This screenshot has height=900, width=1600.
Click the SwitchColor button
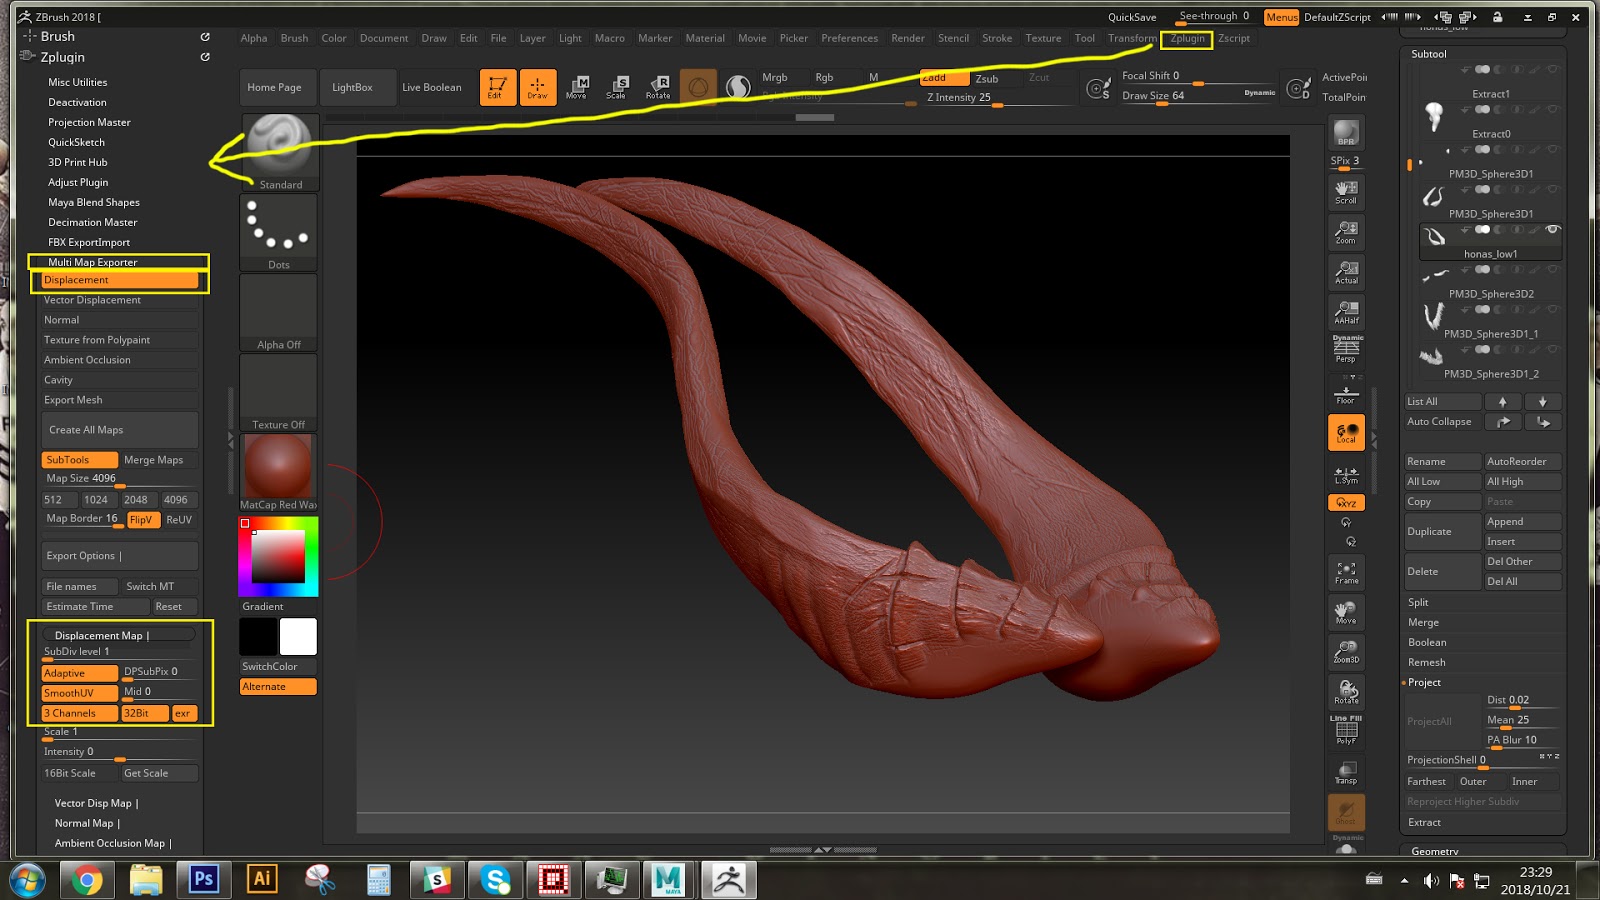tap(279, 667)
